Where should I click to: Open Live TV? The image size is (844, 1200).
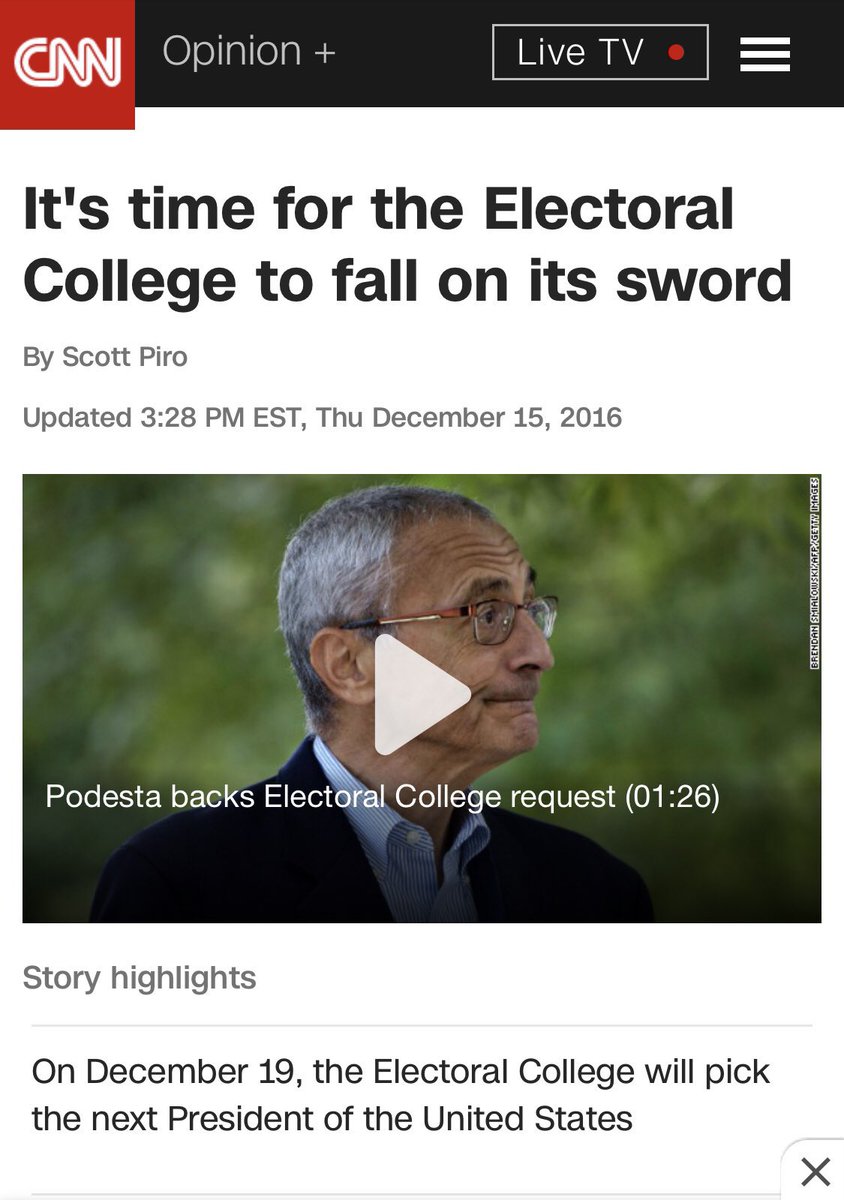coord(600,52)
